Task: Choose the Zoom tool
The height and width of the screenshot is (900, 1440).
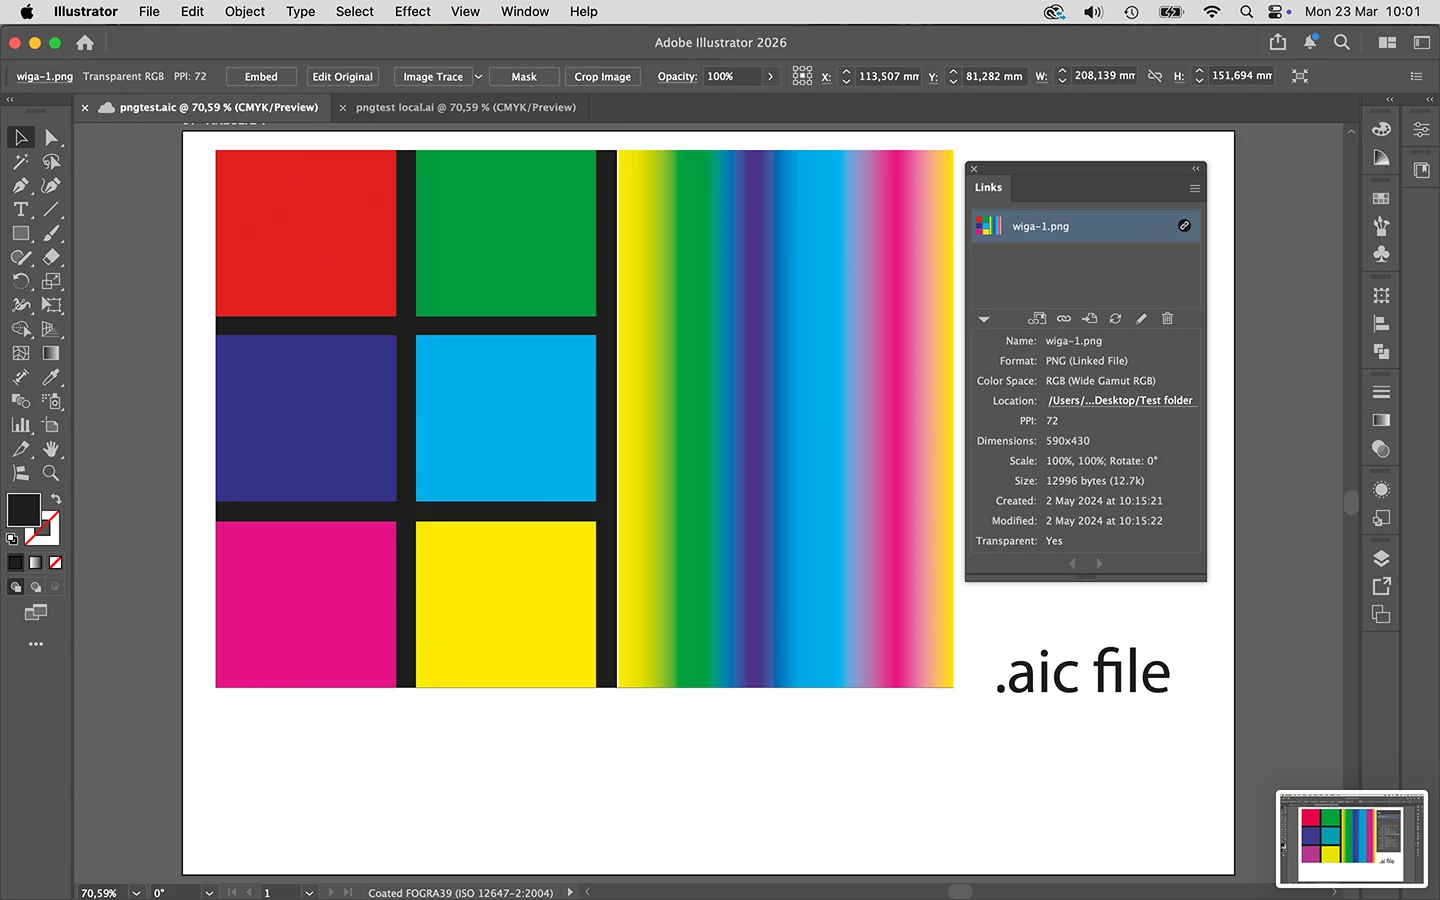Action: click(x=52, y=473)
